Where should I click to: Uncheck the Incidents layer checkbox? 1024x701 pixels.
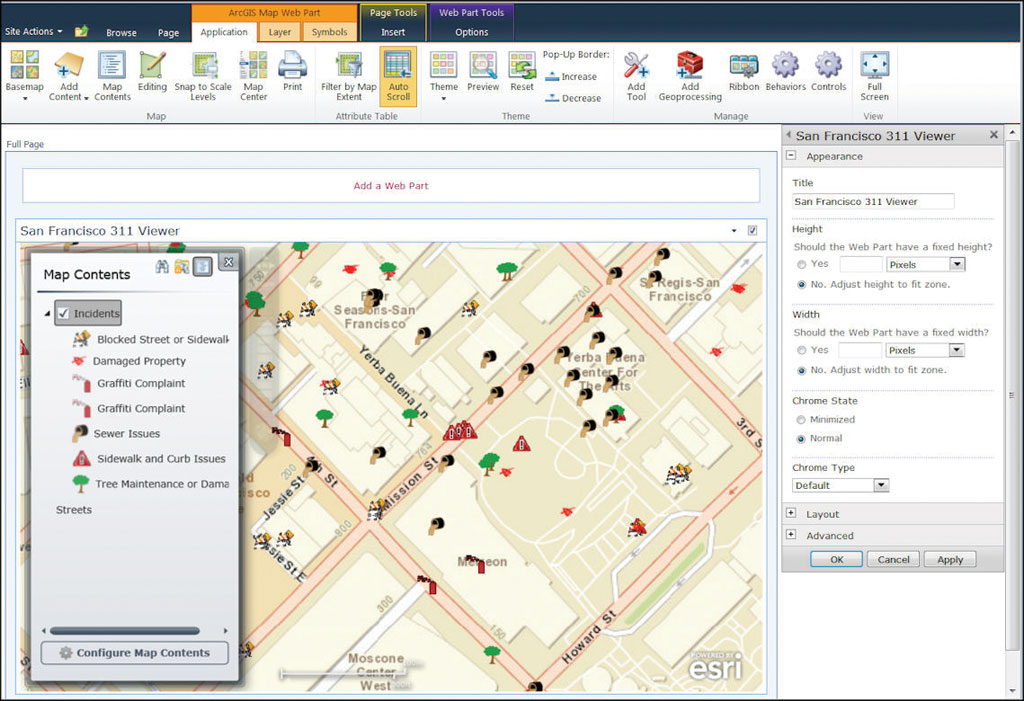tap(63, 314)
